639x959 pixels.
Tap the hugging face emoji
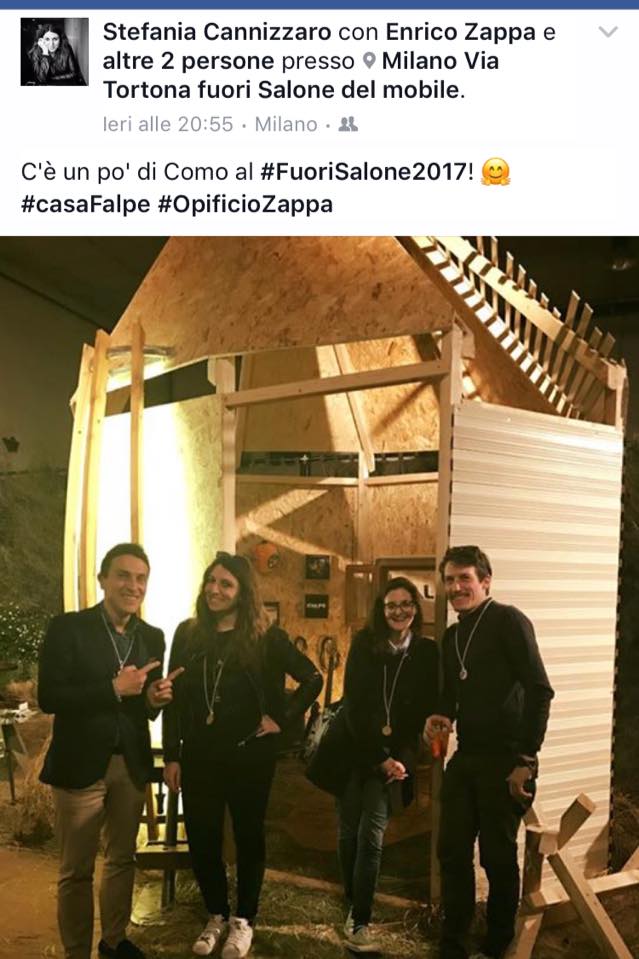(495, 172)
